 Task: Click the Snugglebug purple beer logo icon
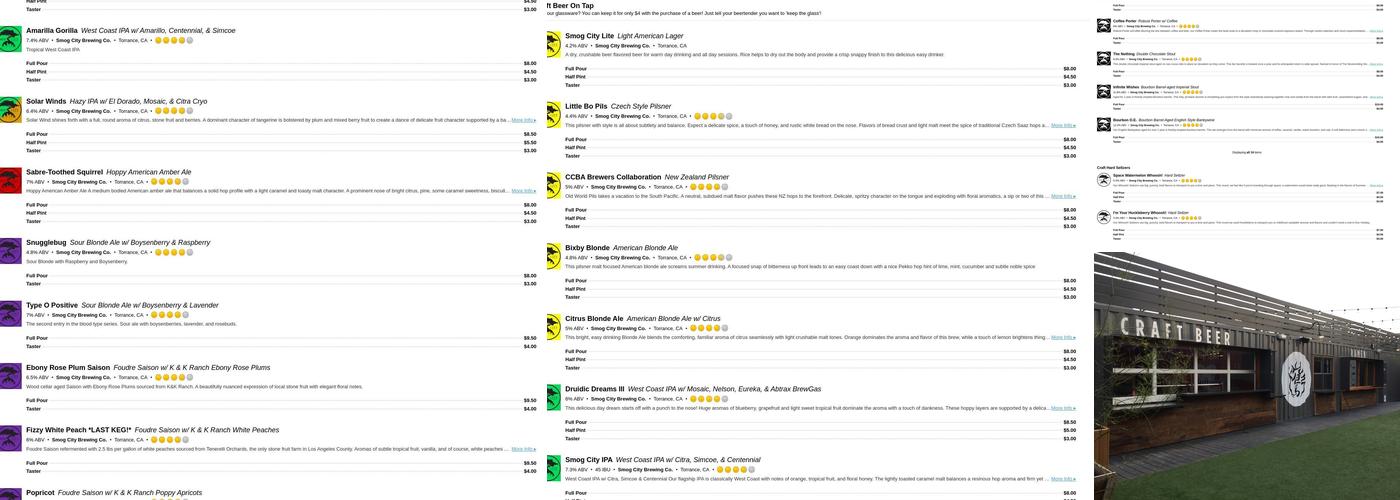point(10,250)
